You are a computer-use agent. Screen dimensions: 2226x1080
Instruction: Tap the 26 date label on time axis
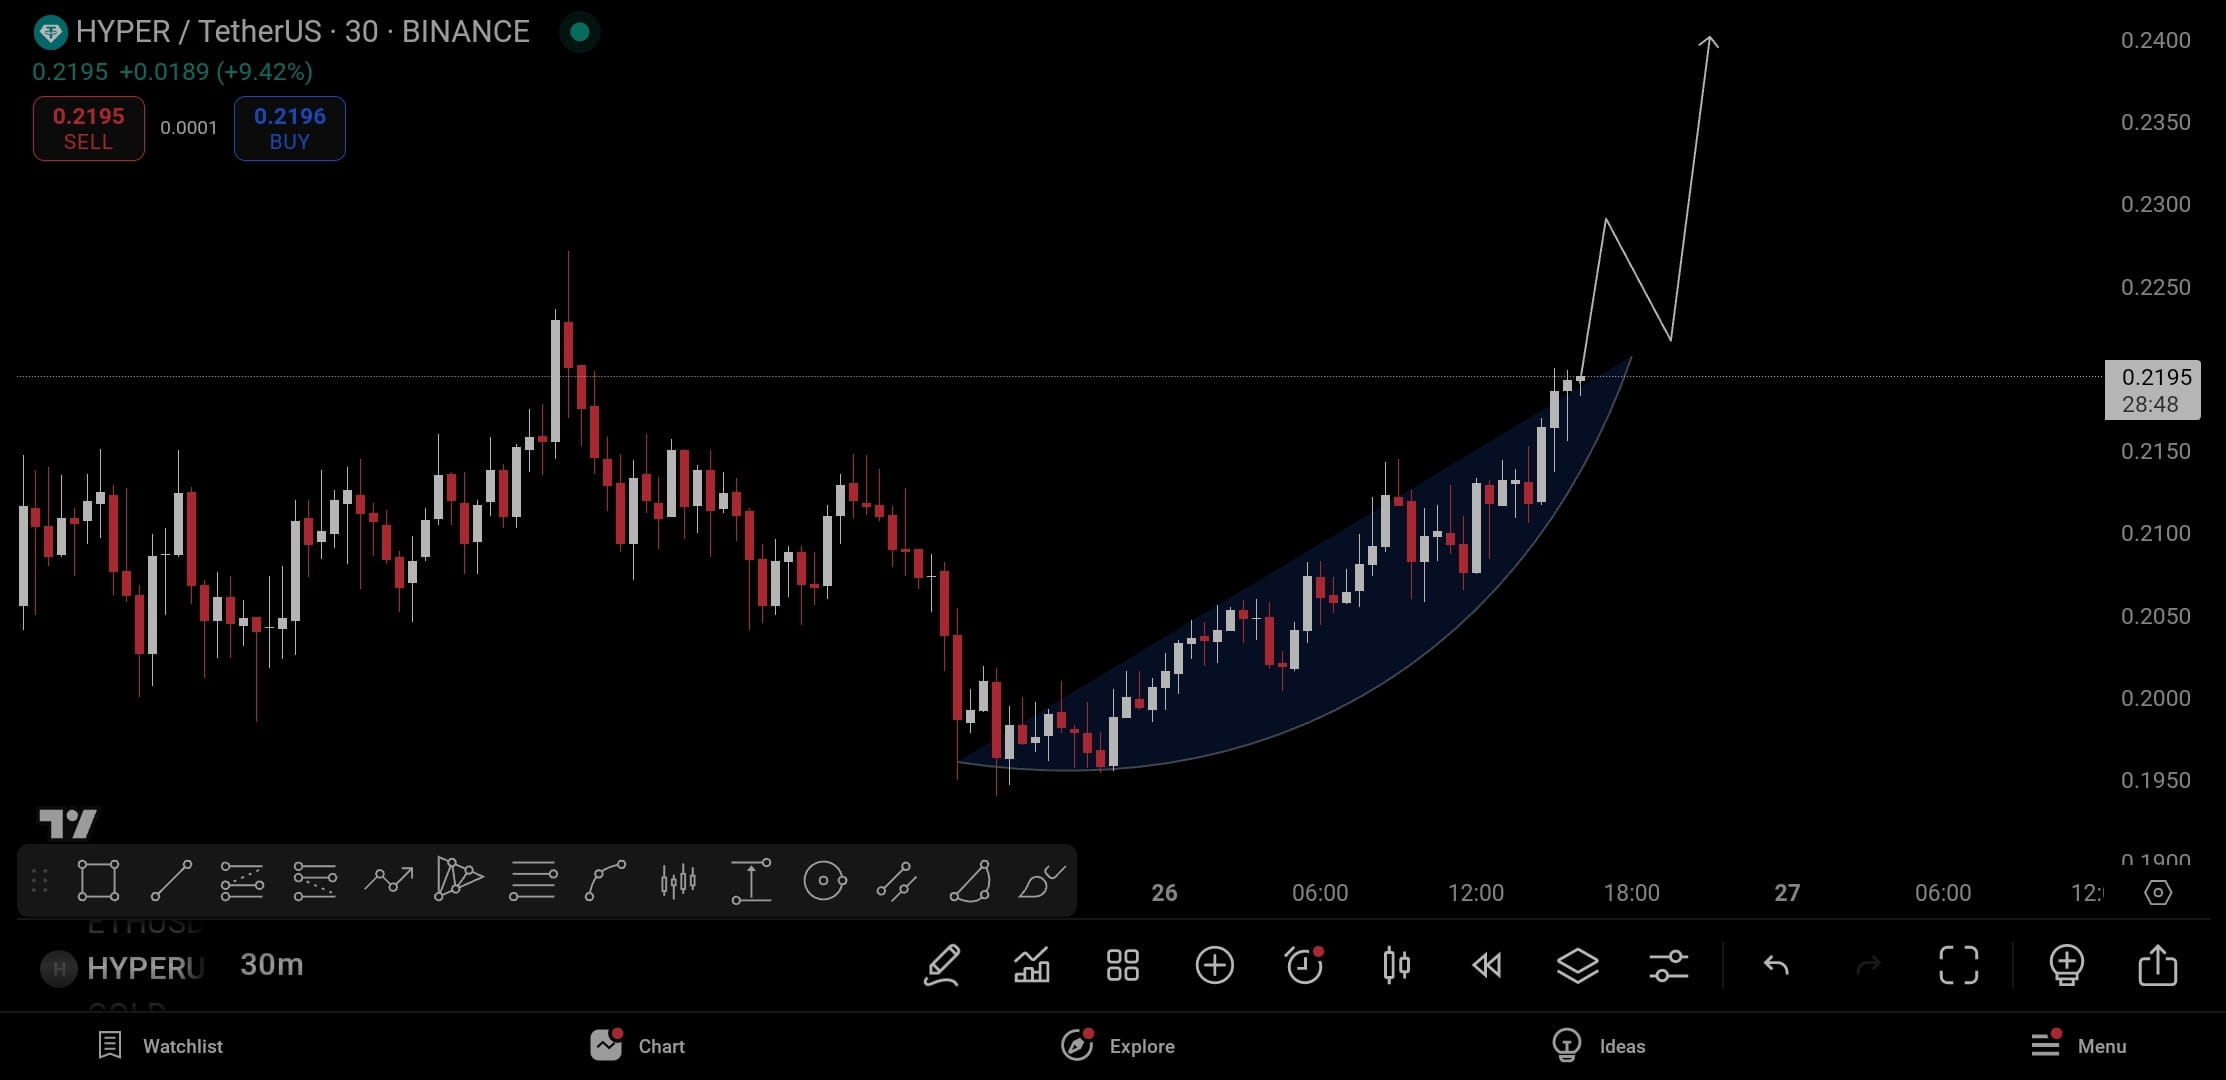pos(1164,893)
